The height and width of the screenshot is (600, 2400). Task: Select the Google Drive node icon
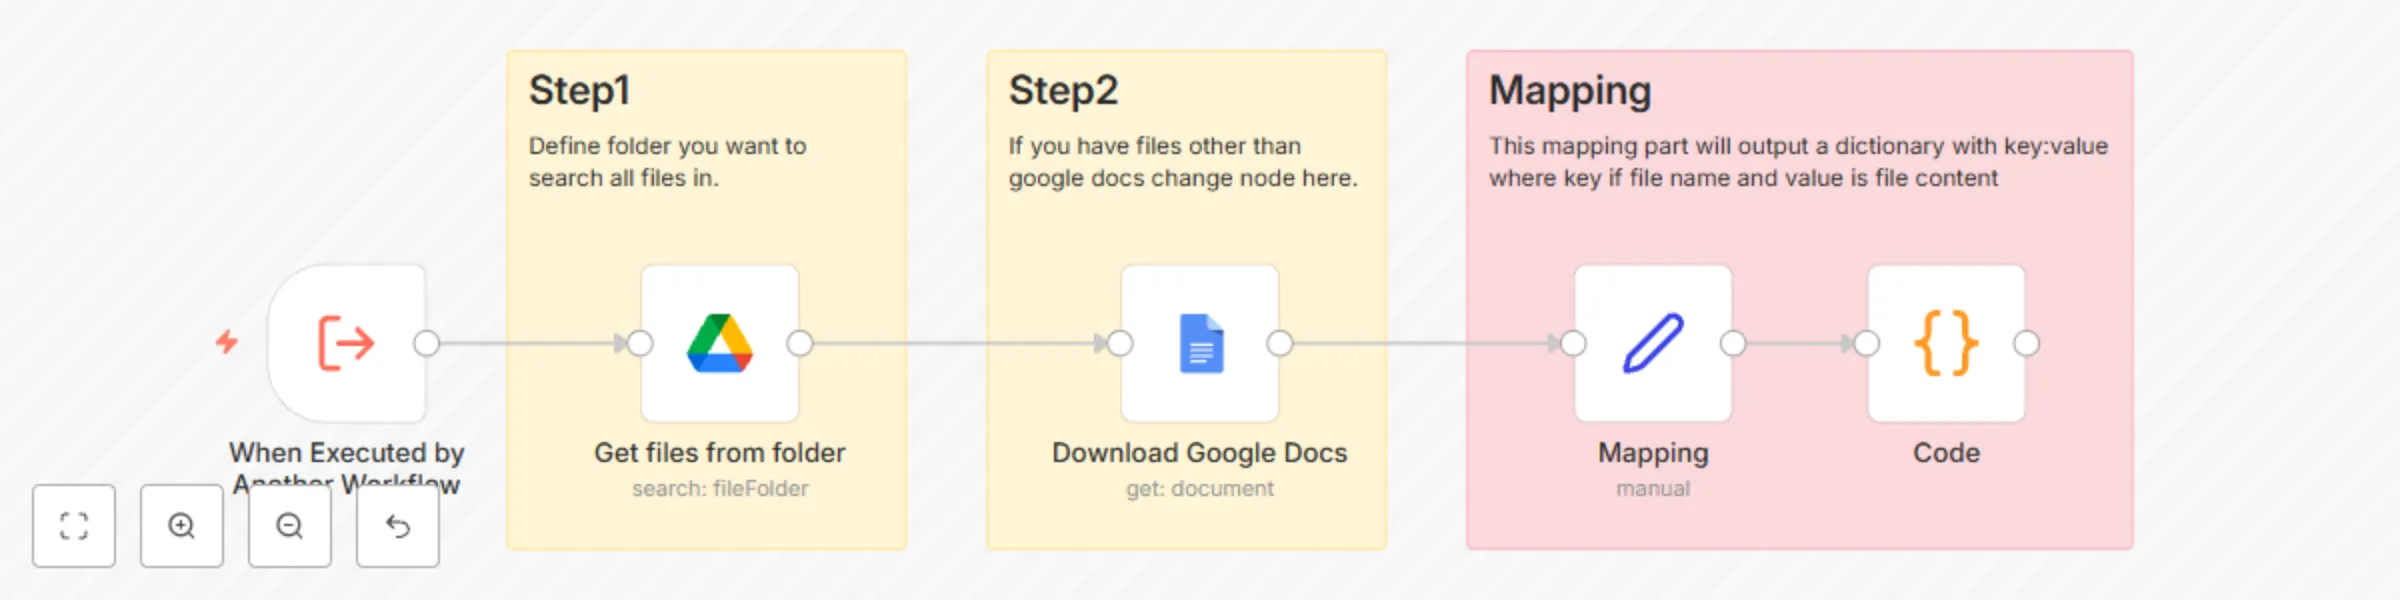point(719,344)
